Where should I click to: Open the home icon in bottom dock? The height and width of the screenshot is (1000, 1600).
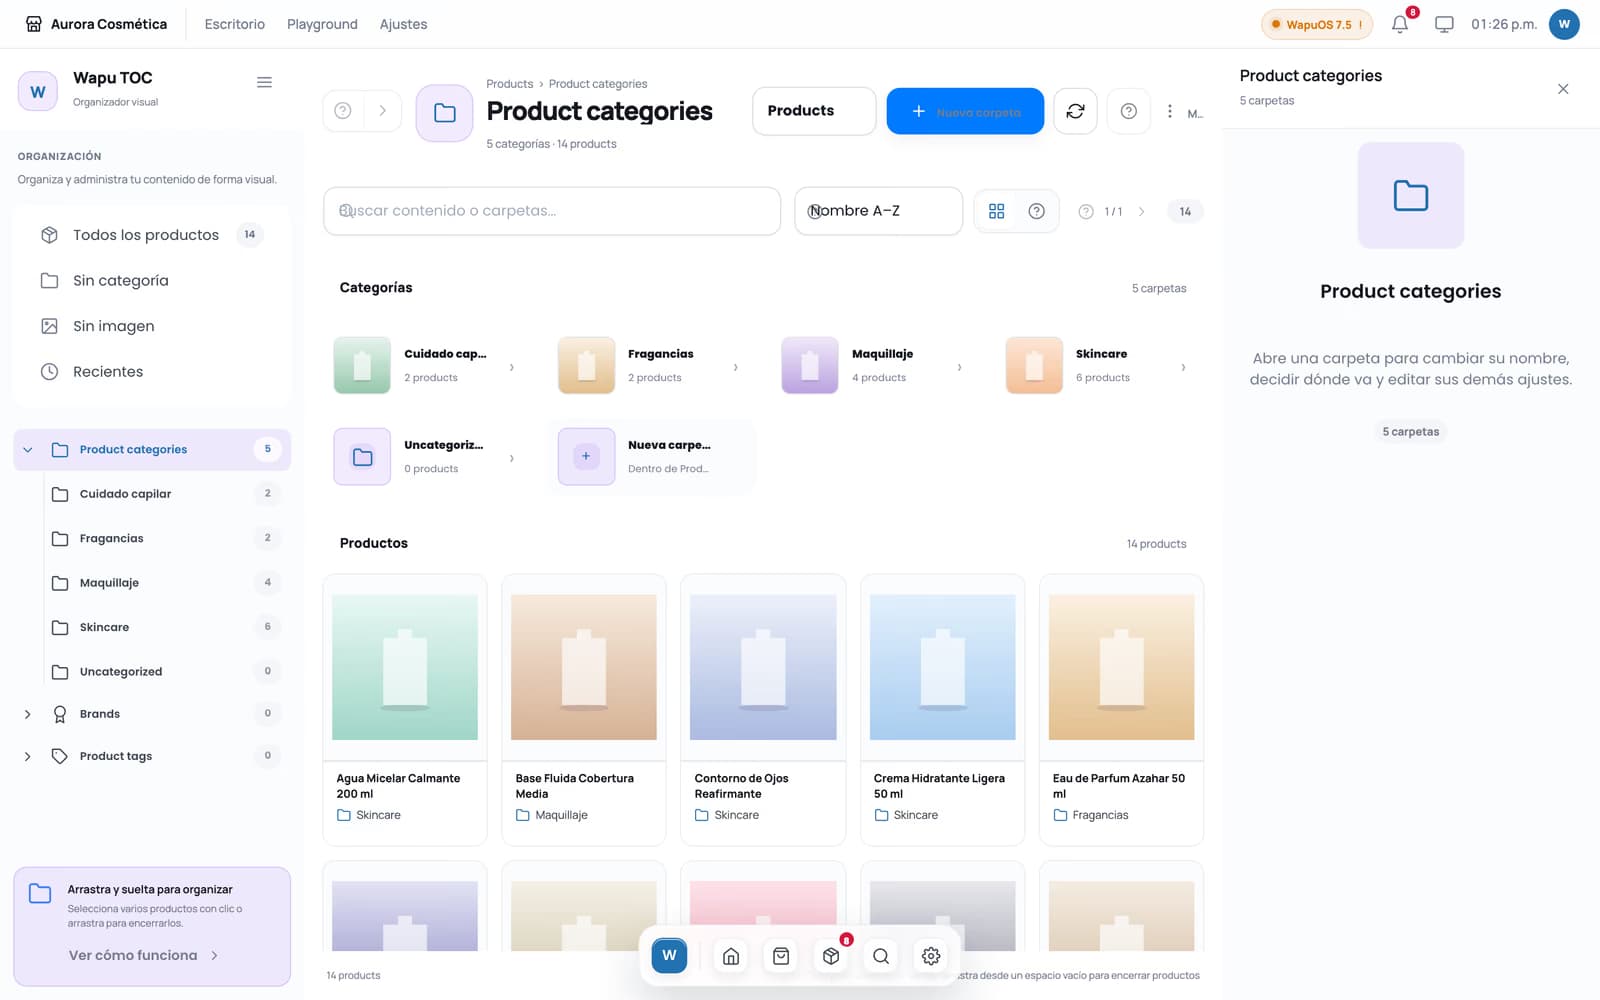pos(731,956)
